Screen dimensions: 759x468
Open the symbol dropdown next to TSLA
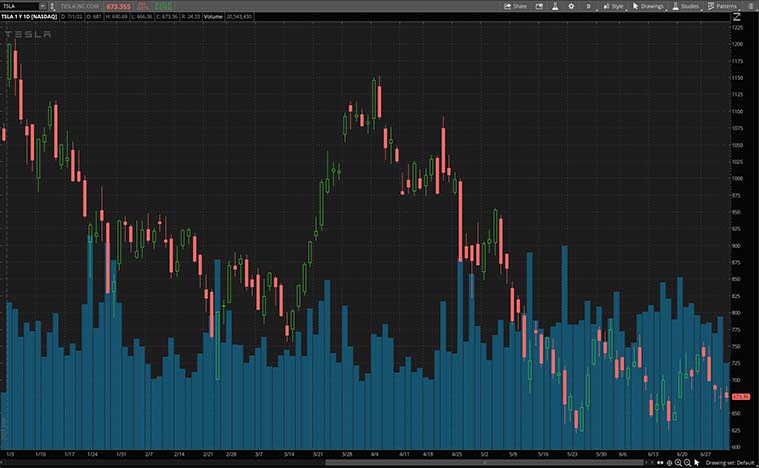[43, 6]
